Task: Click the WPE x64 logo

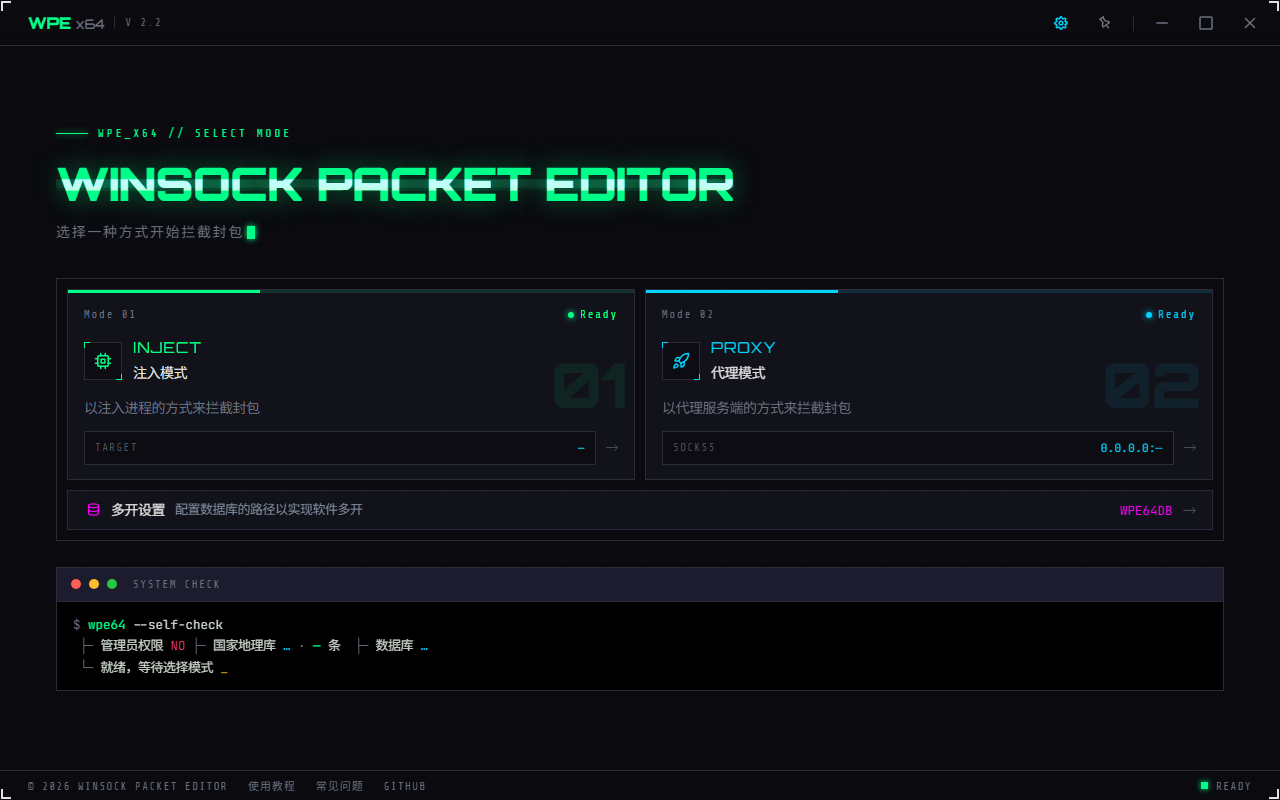Action: tap(66, 23)
